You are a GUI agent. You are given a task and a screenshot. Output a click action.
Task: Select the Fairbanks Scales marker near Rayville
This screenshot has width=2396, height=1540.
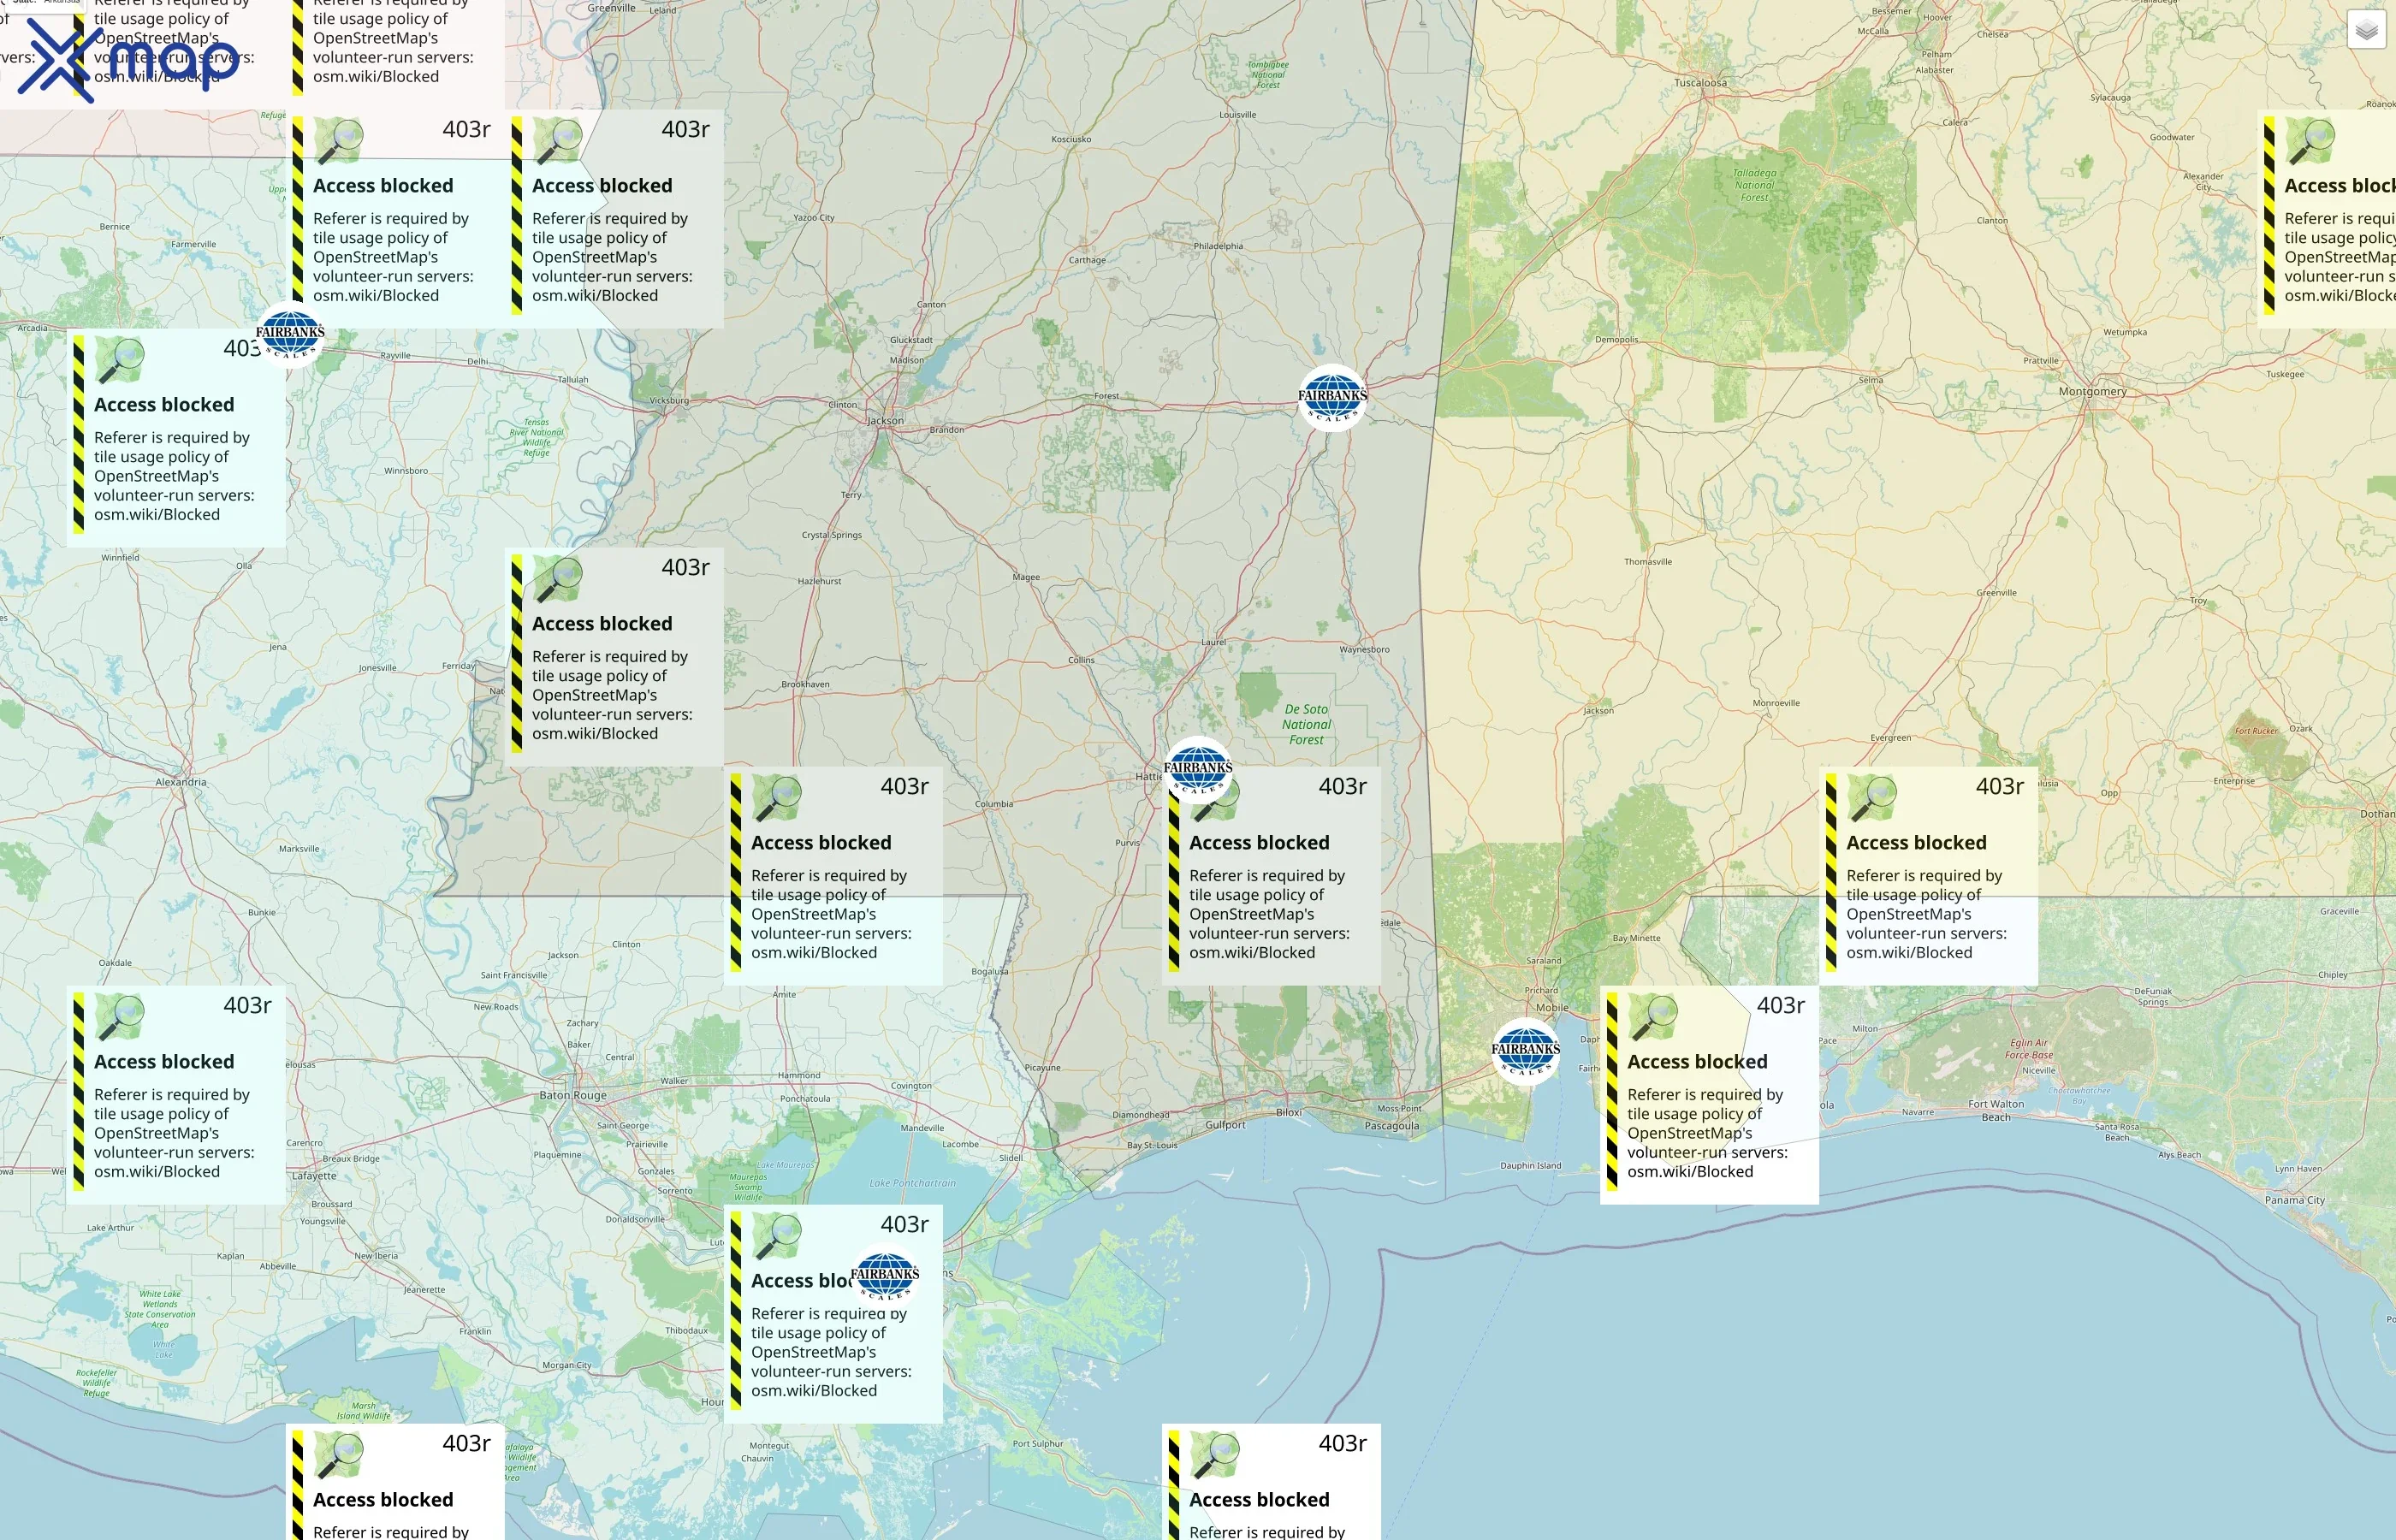point(290,335)
